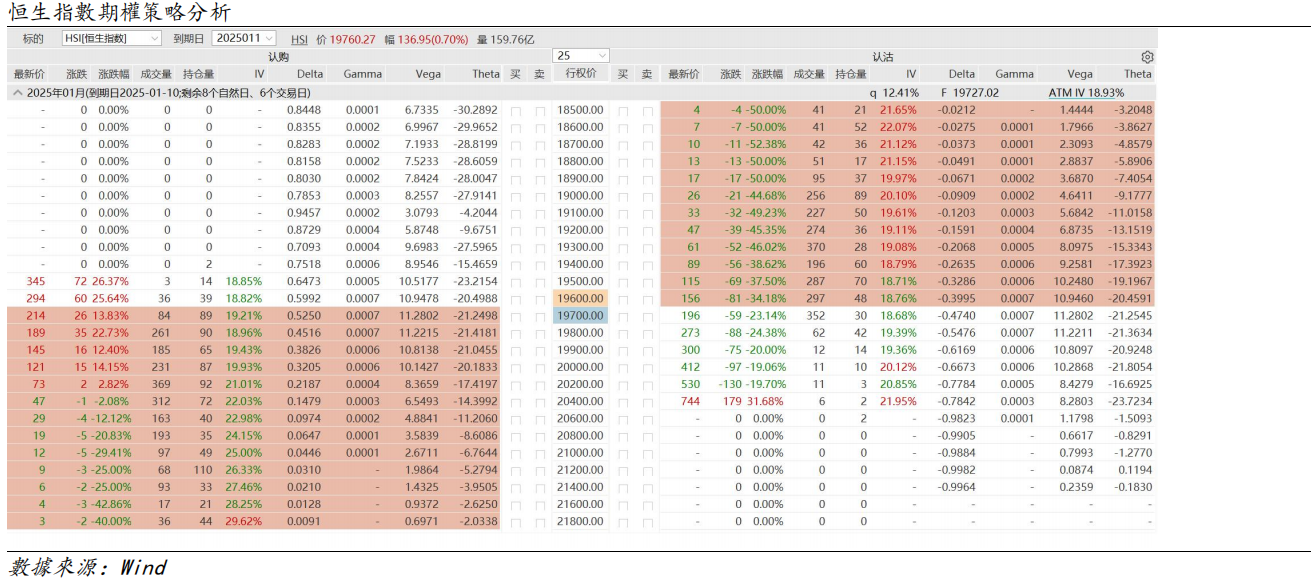Sort by the 行权价 column header
Viewport: 1316px width, 583px height.
pyautogui.click(x=581, y=74)
